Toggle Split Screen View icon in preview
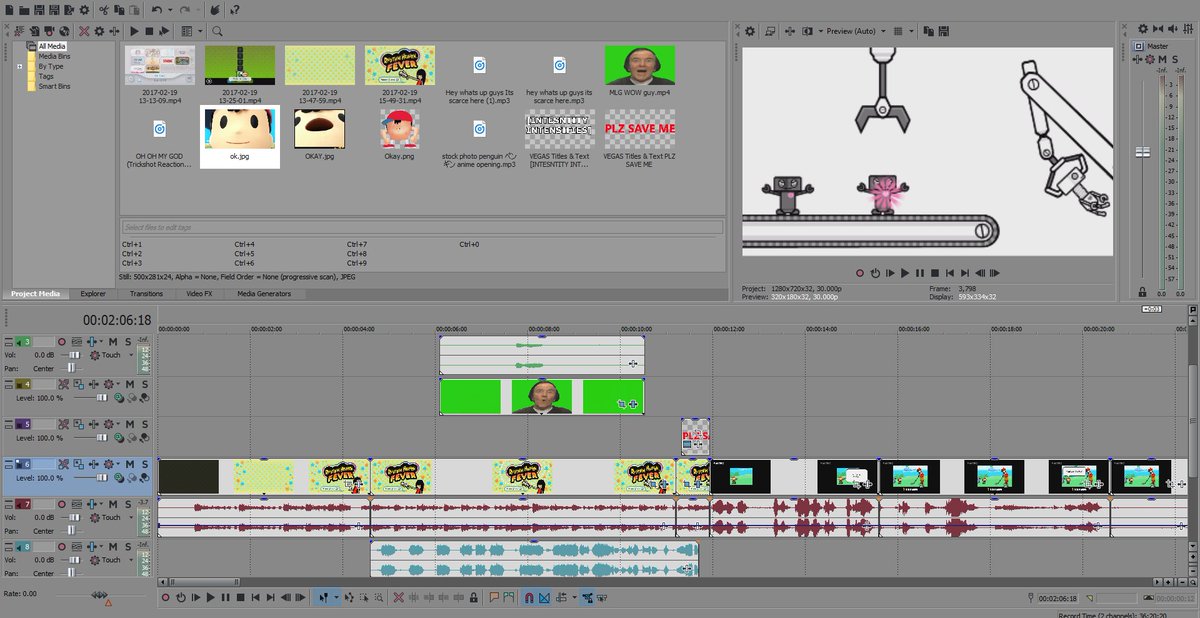Viewport: 1200px width, 618px height. pyautogui.click(x=807, y=31)
